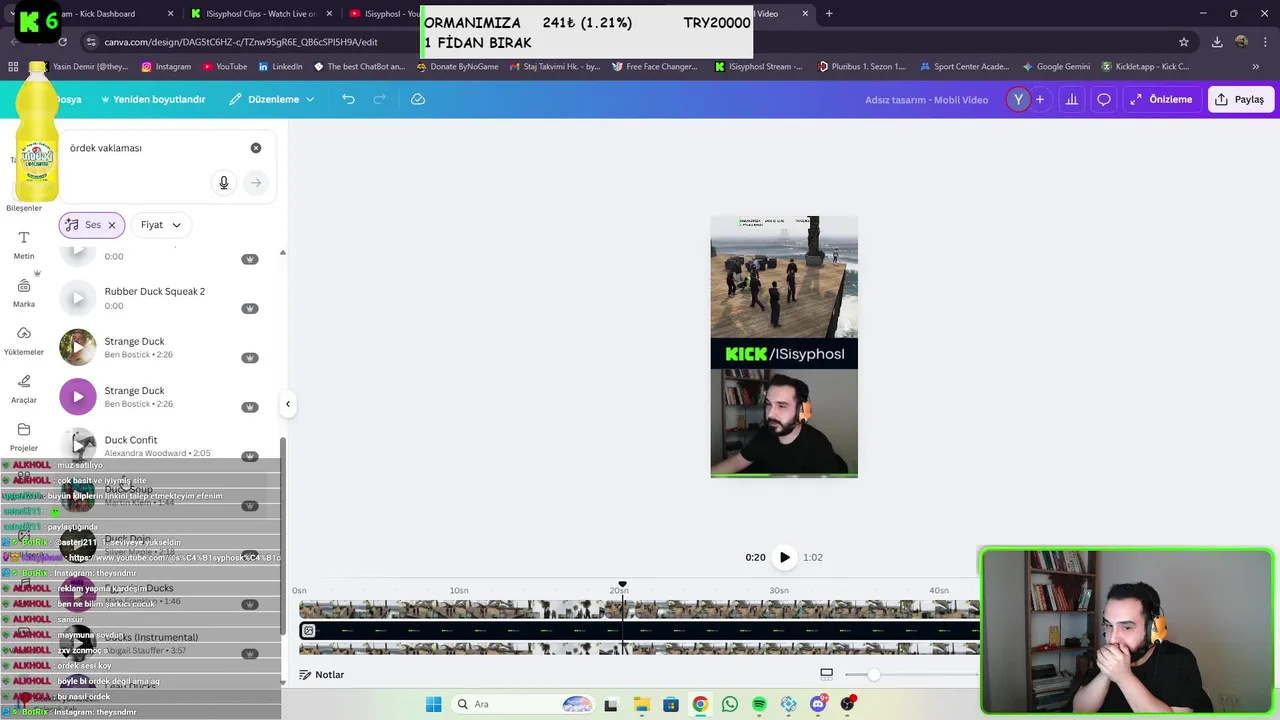Click the timeline playhead marker
The image size is (1280, 720).
[x=622, y=584]
